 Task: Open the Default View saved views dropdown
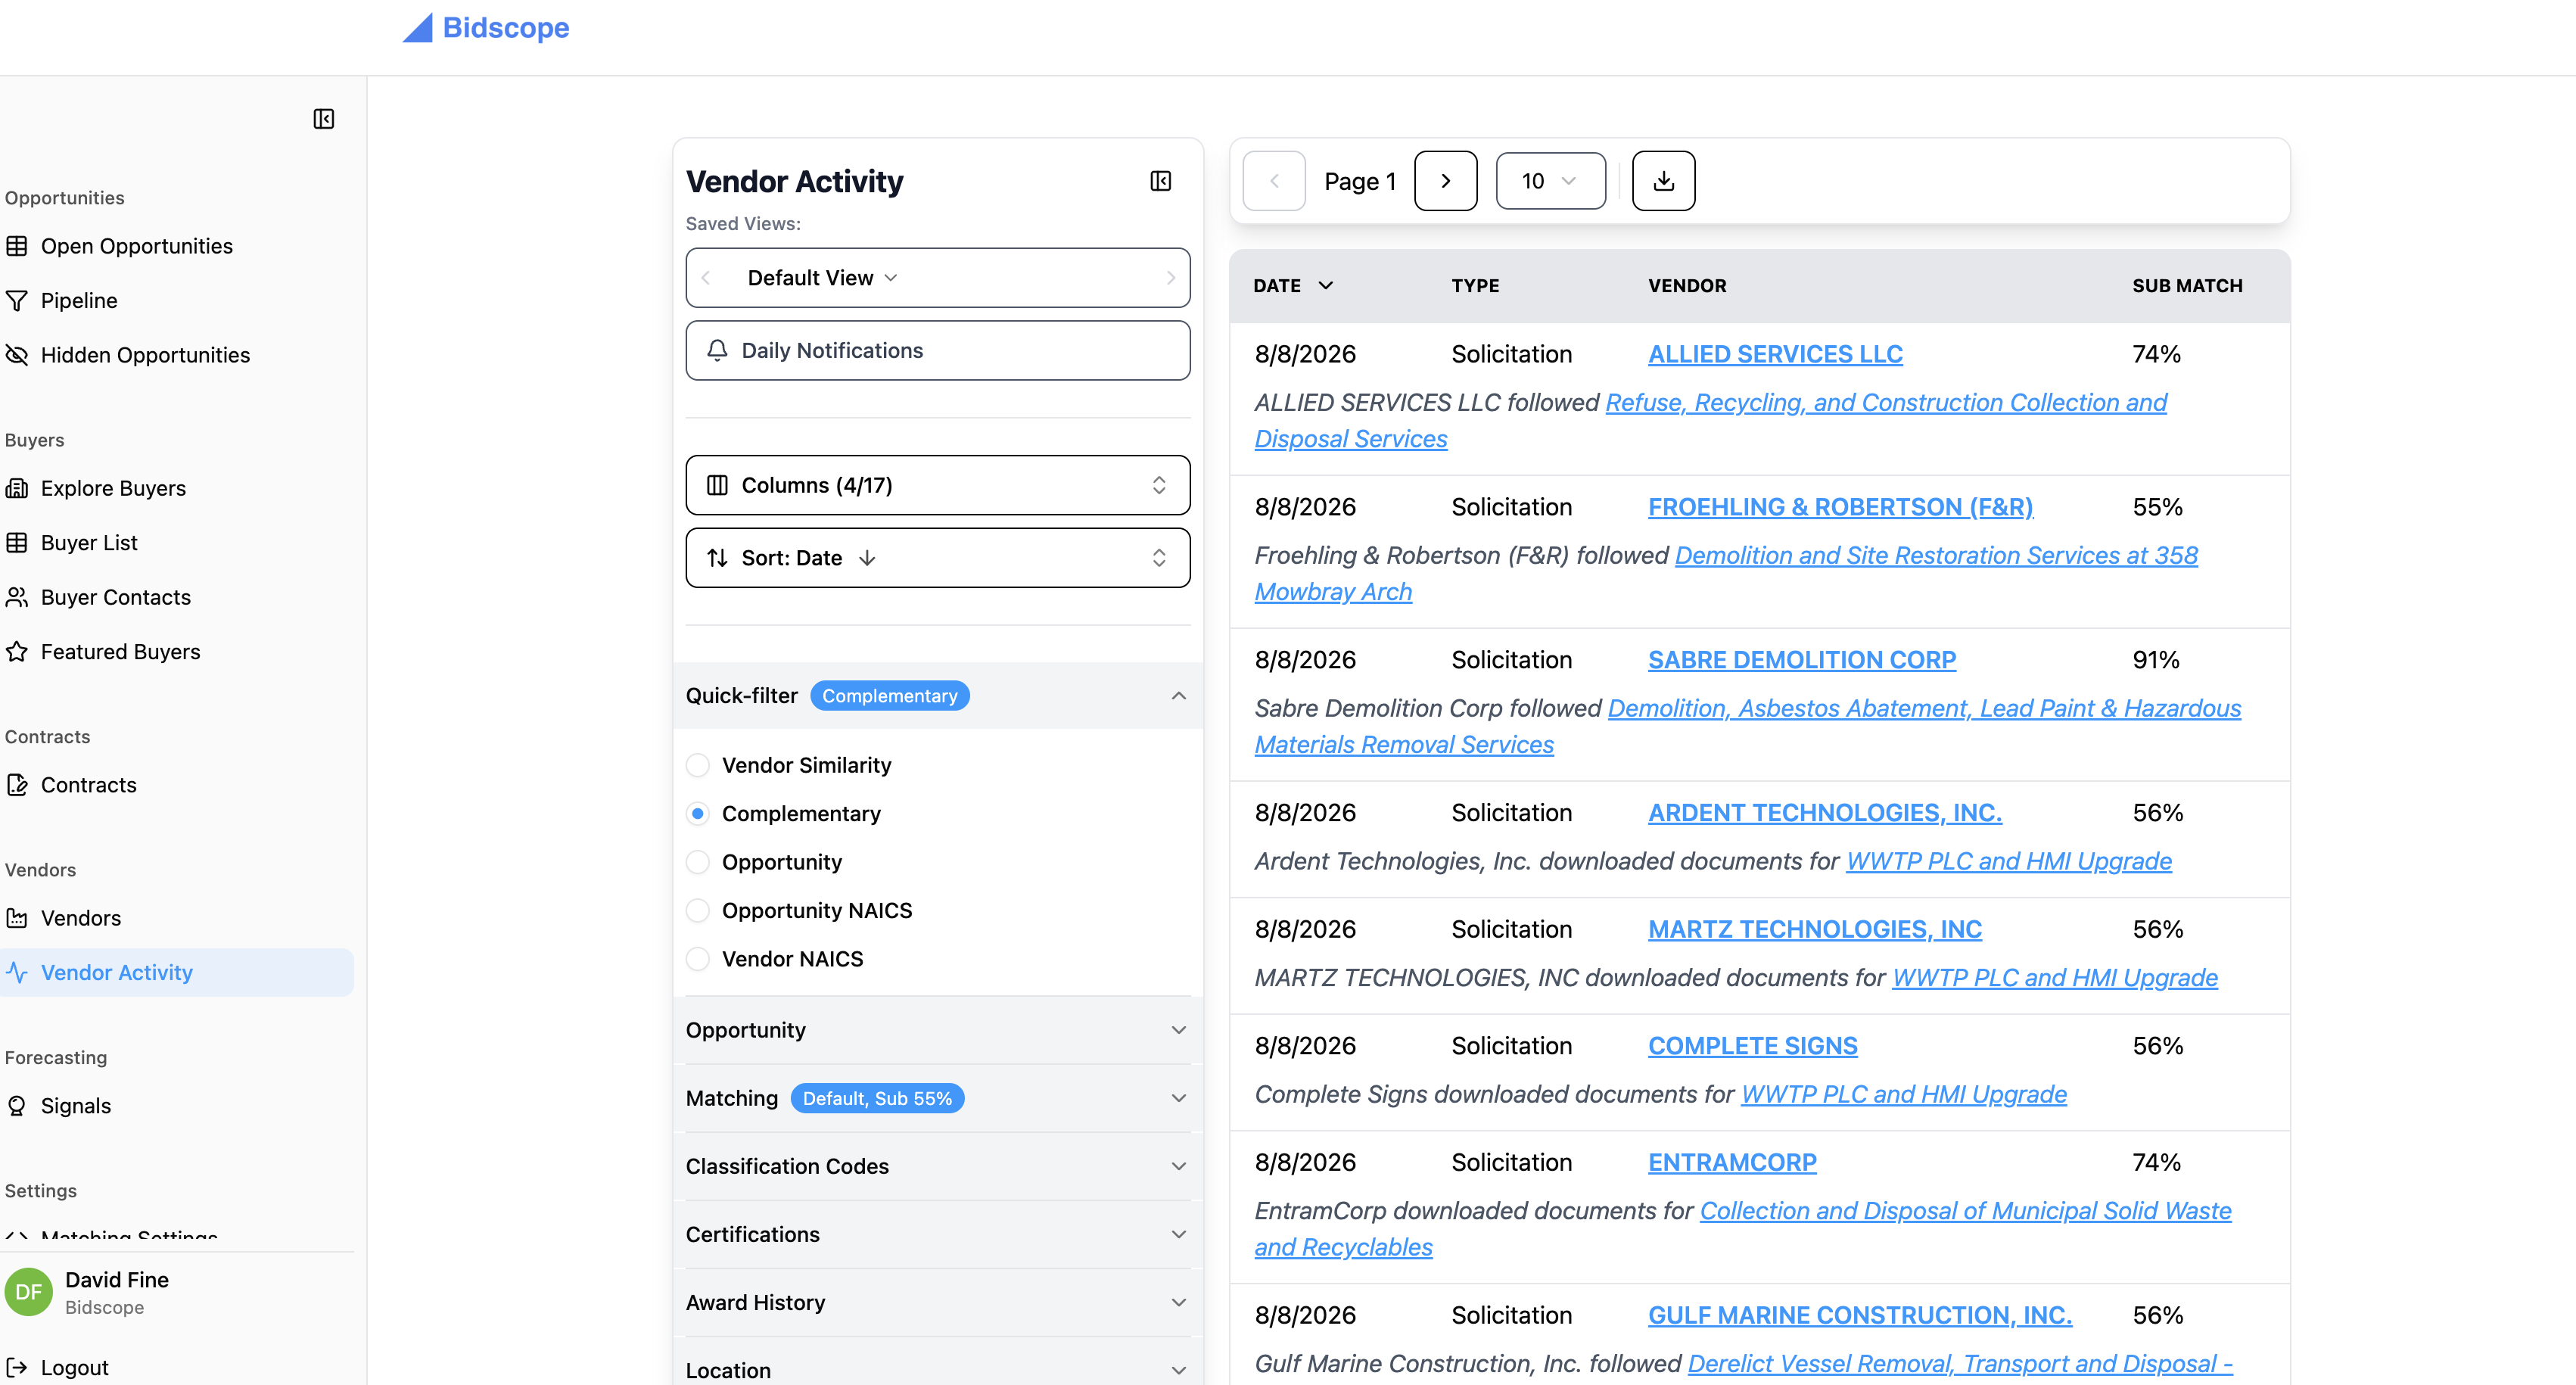[x=822, y=278]
